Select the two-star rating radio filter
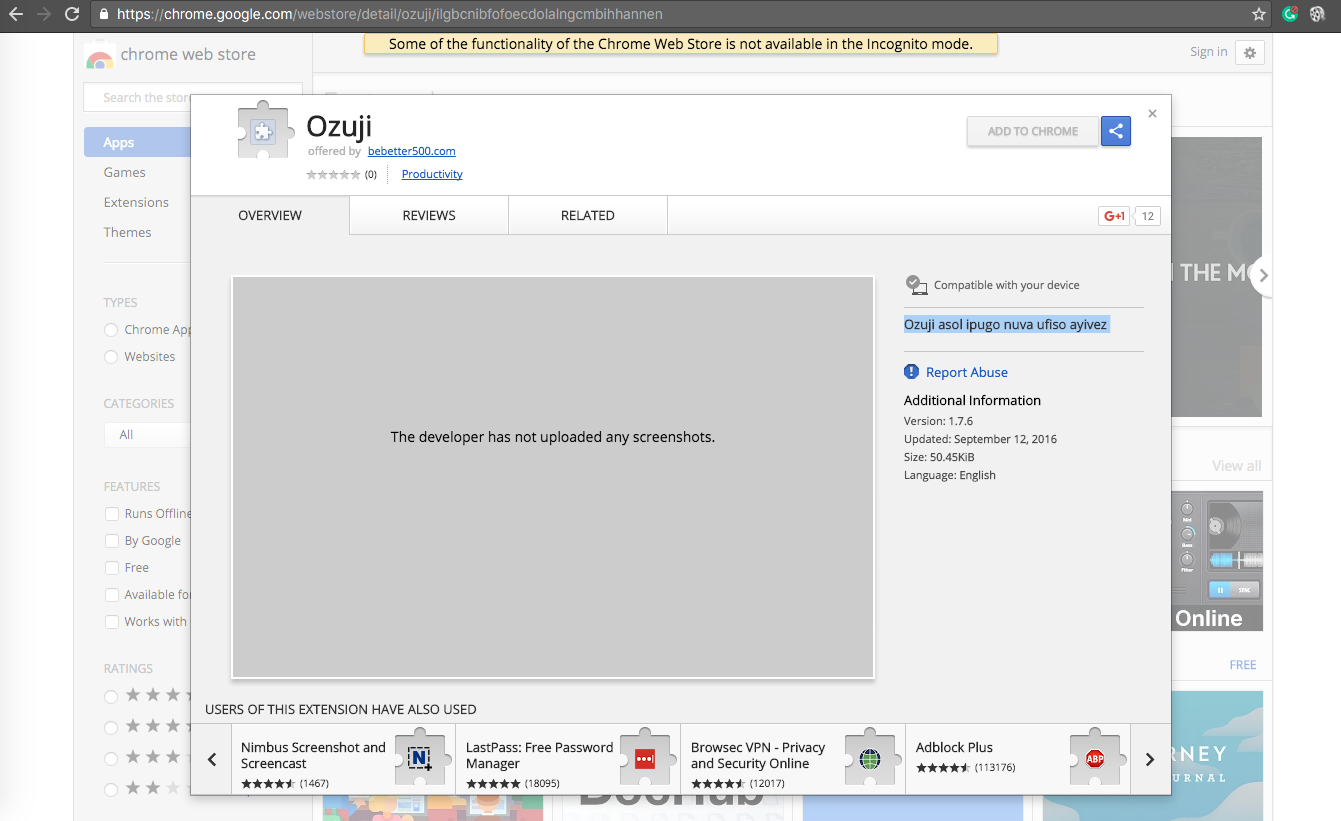 [x=111, y=789]
